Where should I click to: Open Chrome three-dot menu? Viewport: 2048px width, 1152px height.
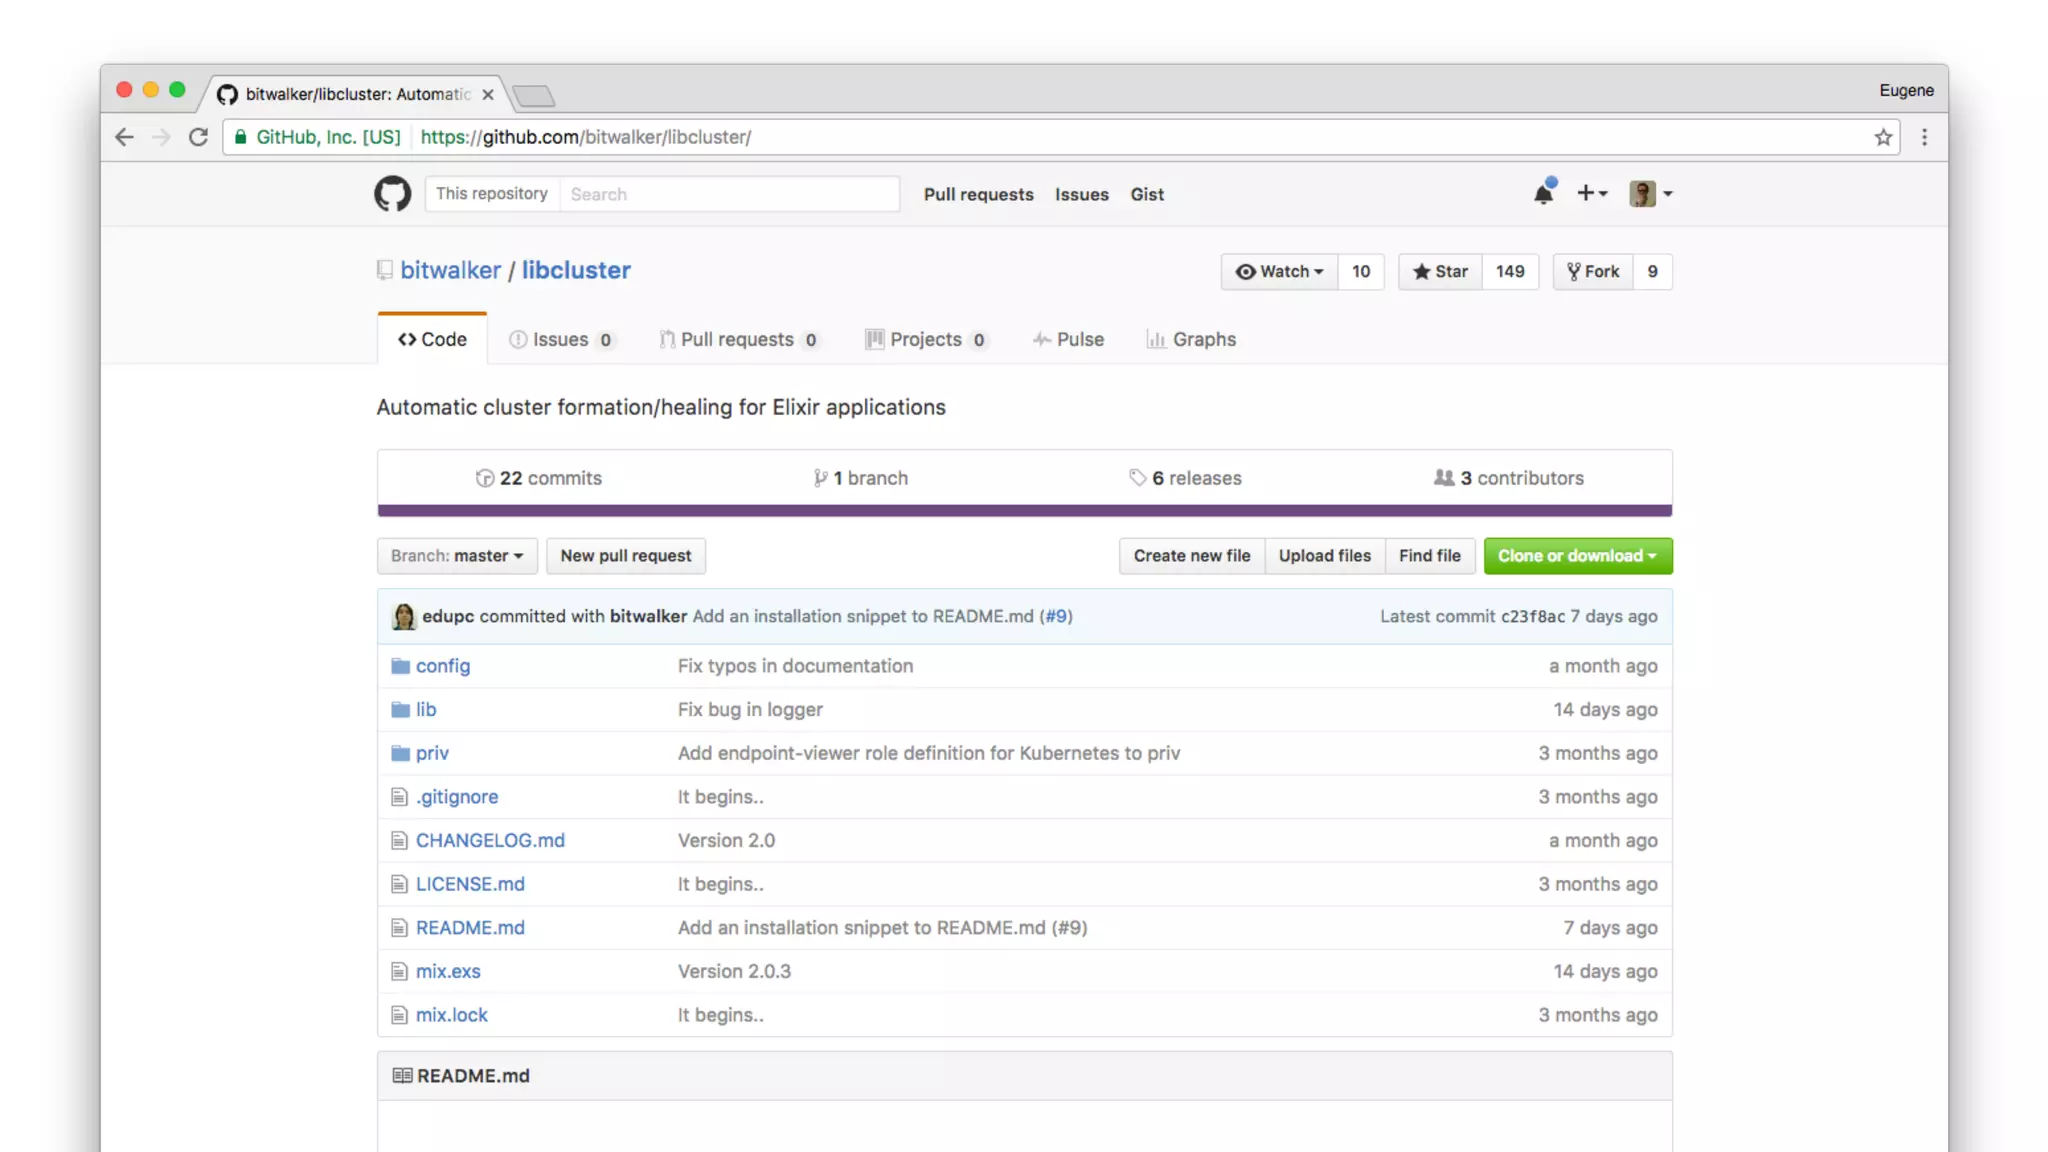pyautogui.click(x=1924, y=137)
